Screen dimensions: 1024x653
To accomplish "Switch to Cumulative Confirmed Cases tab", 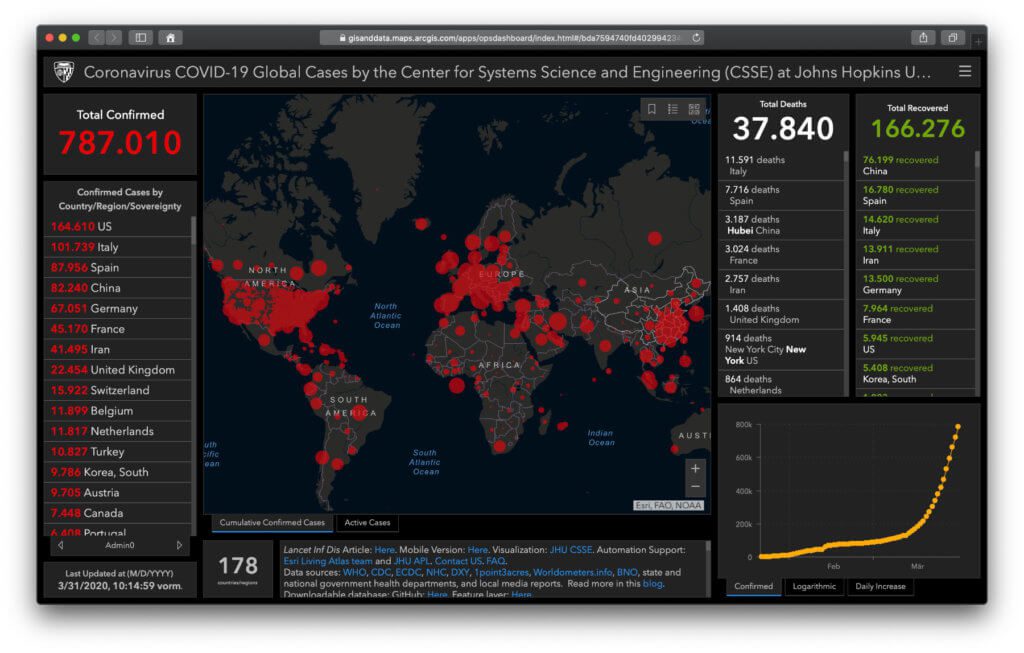I will coord(272,522).
